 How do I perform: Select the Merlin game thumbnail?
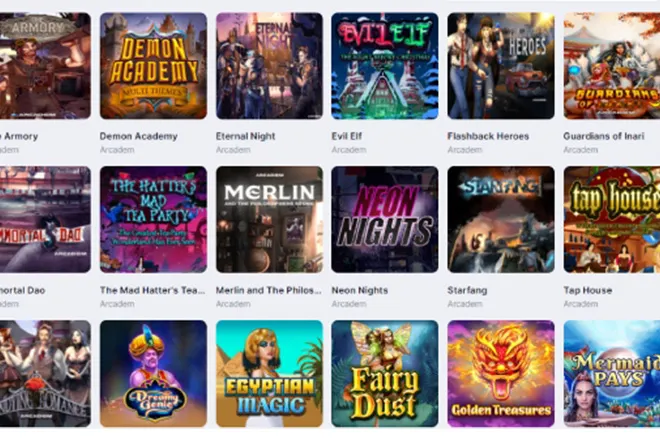click(269, 220)
